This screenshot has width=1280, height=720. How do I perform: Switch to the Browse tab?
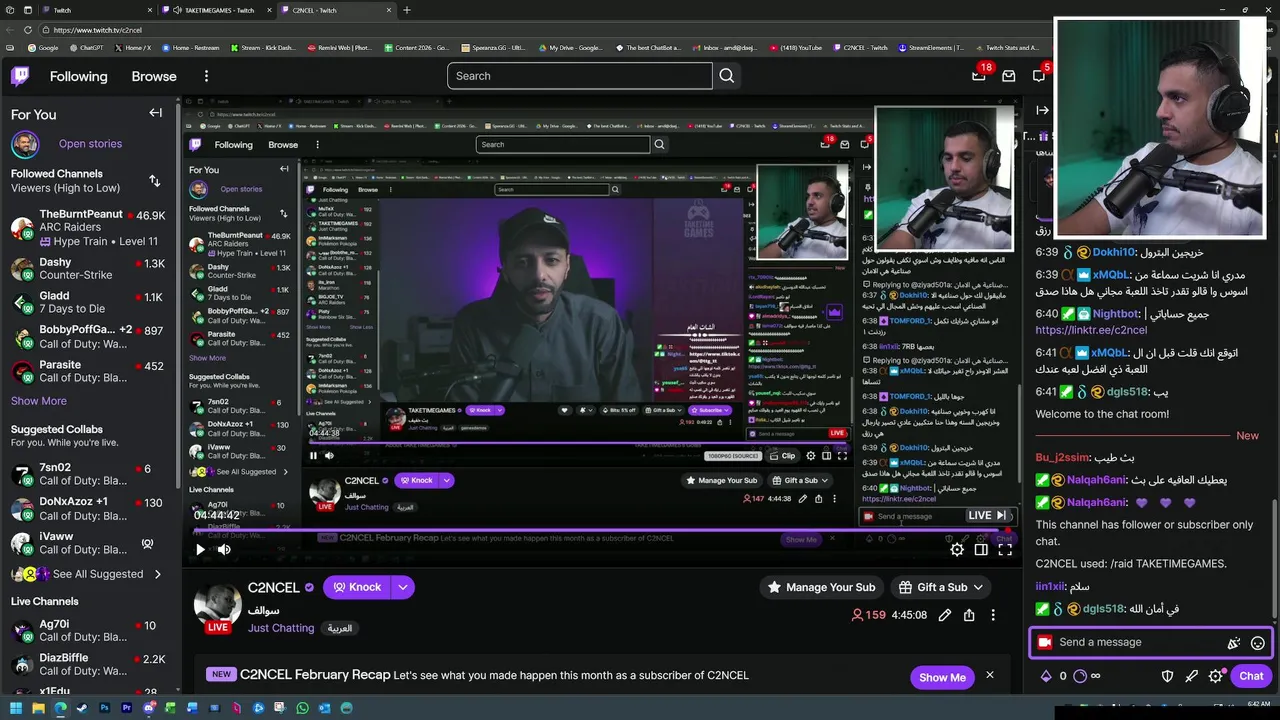pyautogui.click(x=154, y=76)
